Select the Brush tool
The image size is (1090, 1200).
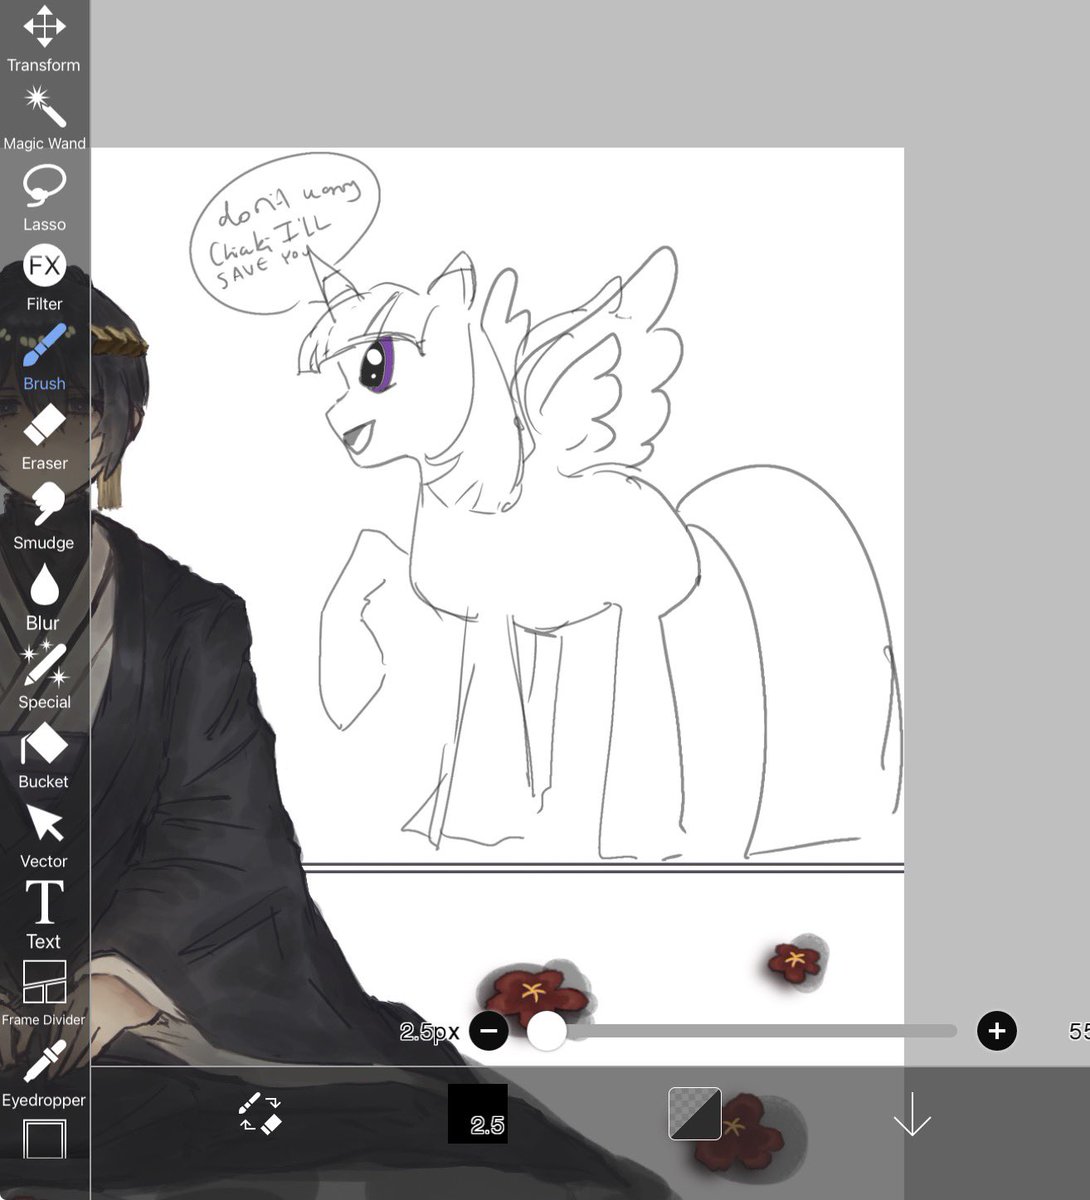[44, 358]
